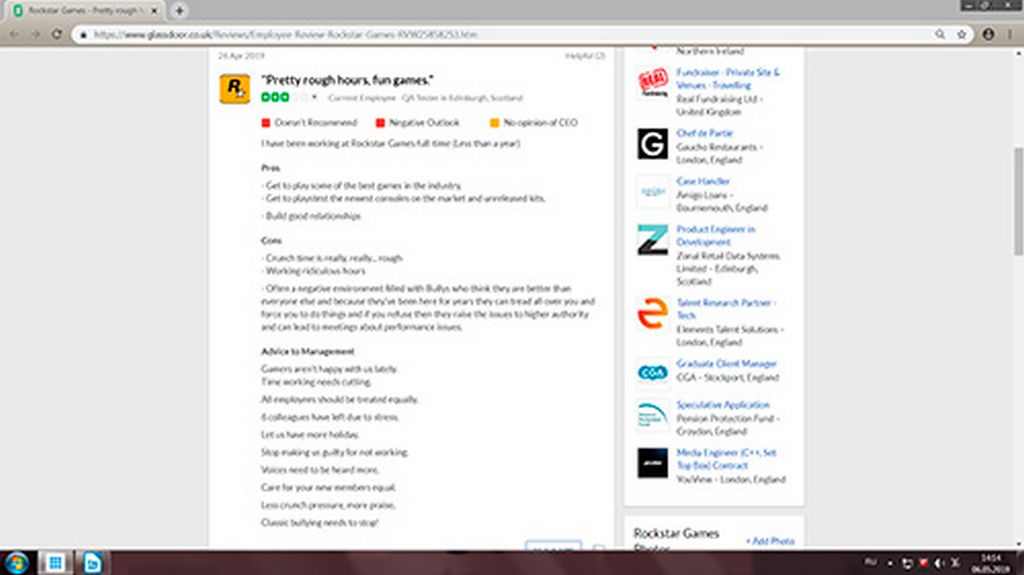Click the red flag tray icon
This screenshot has width=1024, height=575.
(x=923, y=563)
